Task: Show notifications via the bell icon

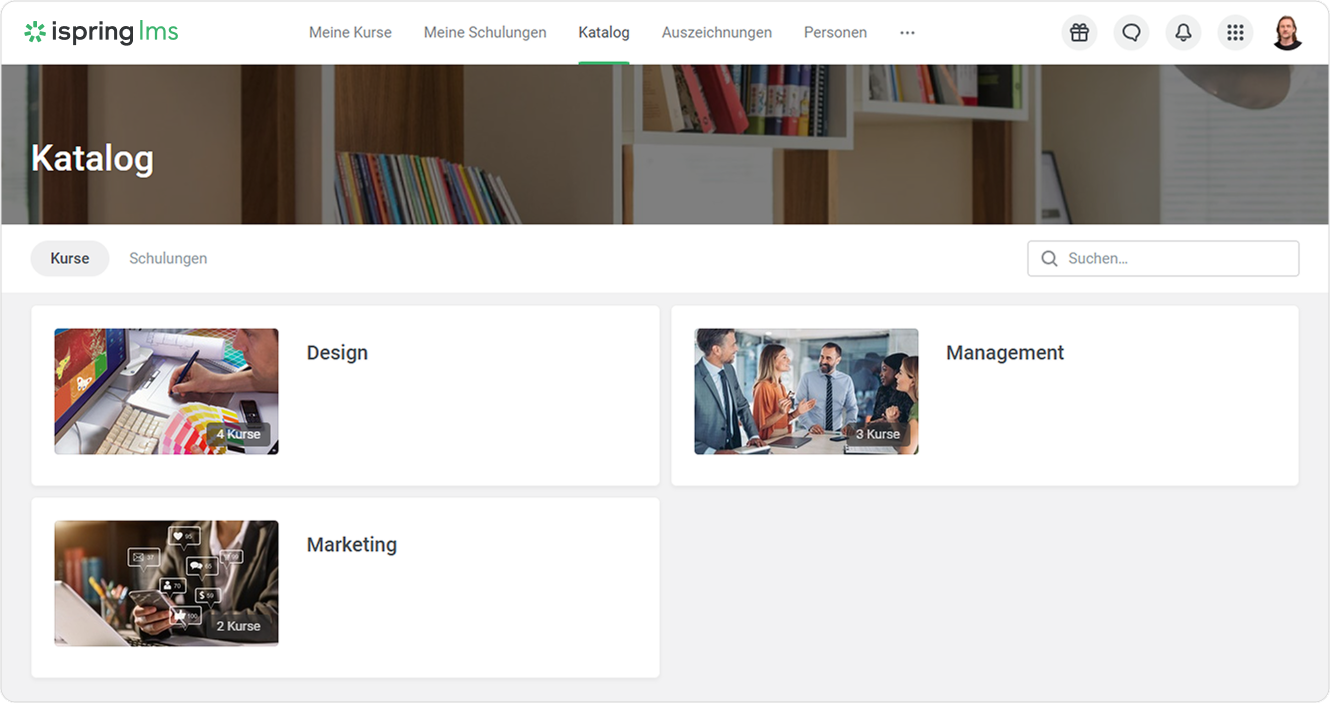Action: tap(1183, 33)
